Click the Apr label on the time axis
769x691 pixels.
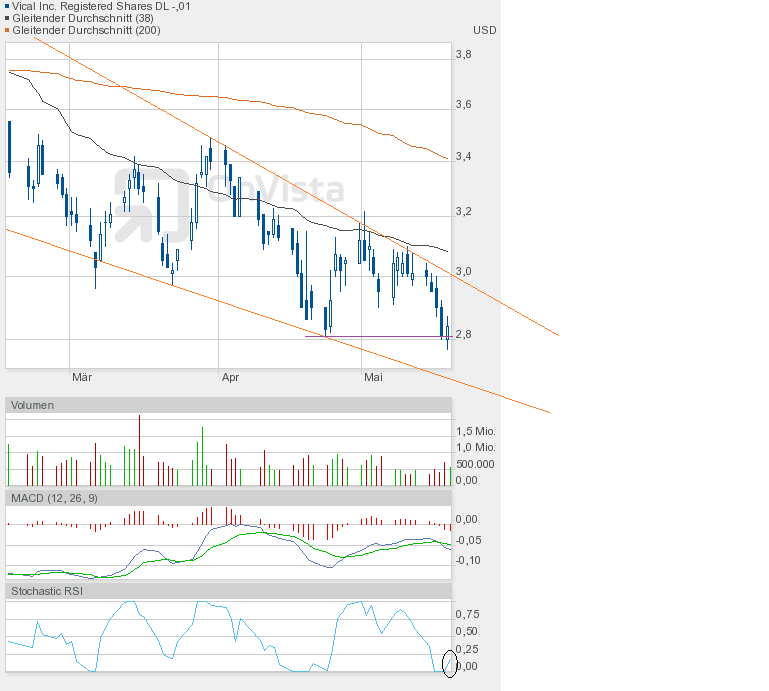pyautogui.click(x=230, y=377)
